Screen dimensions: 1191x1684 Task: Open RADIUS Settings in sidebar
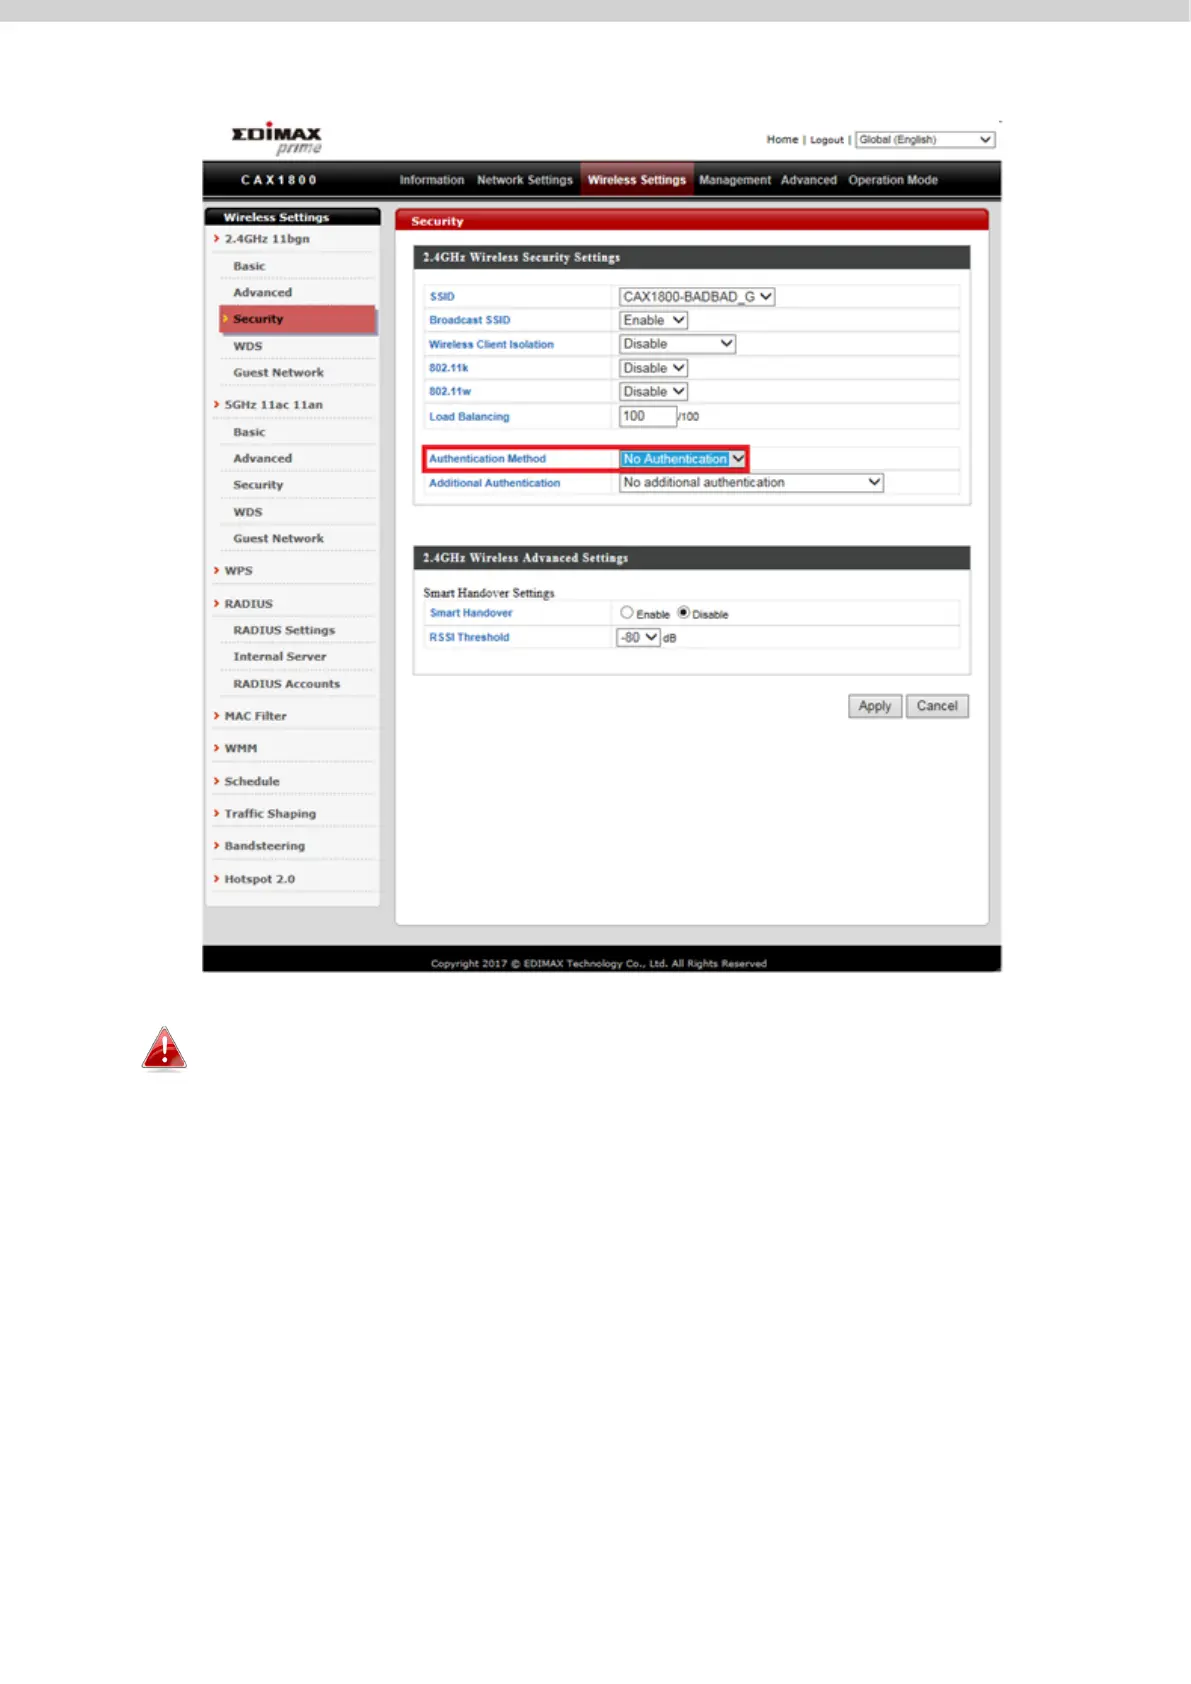tap(284, 631)
